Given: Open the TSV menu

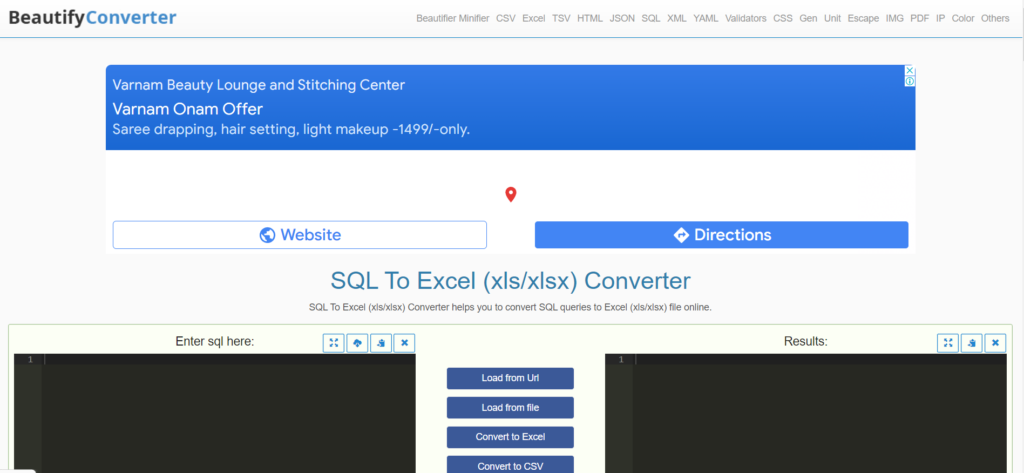Looking at the screenshot, I should point(561,18).
